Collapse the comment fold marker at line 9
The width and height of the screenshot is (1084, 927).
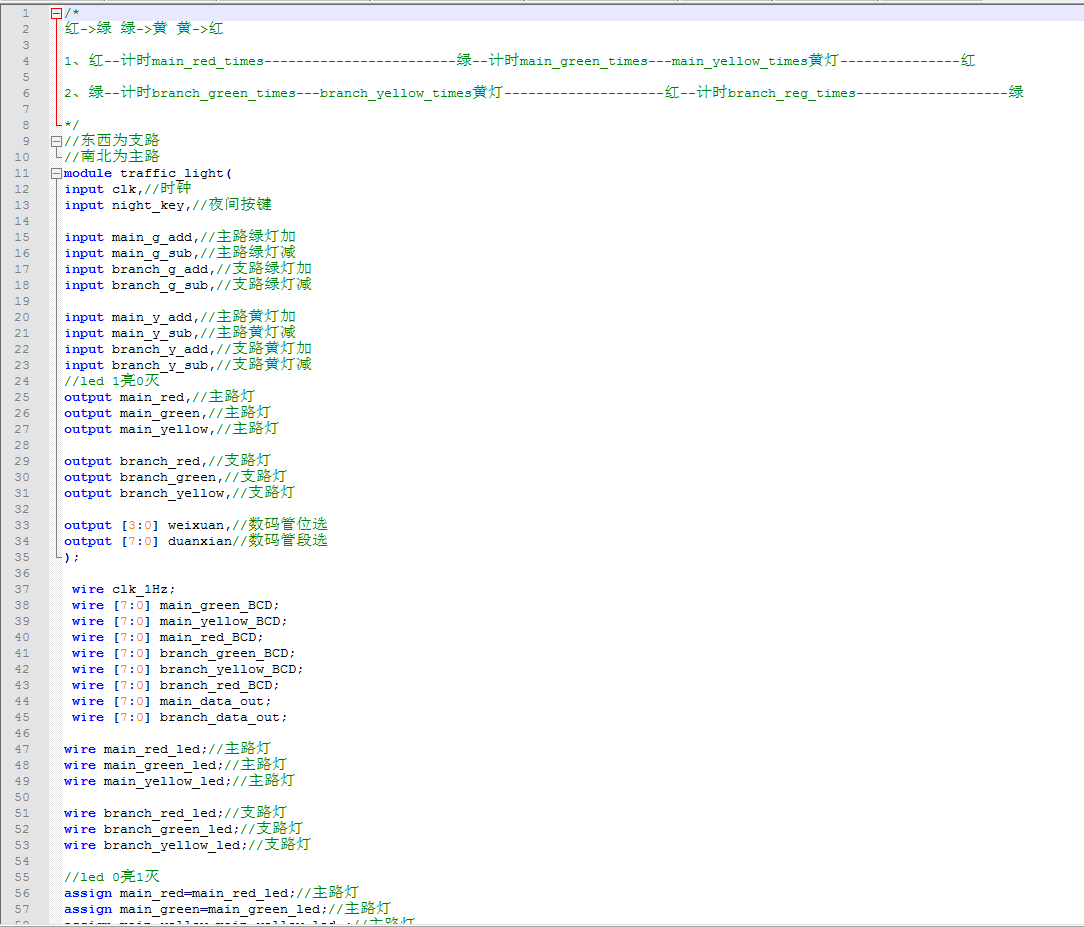click(x=56, y=141)
